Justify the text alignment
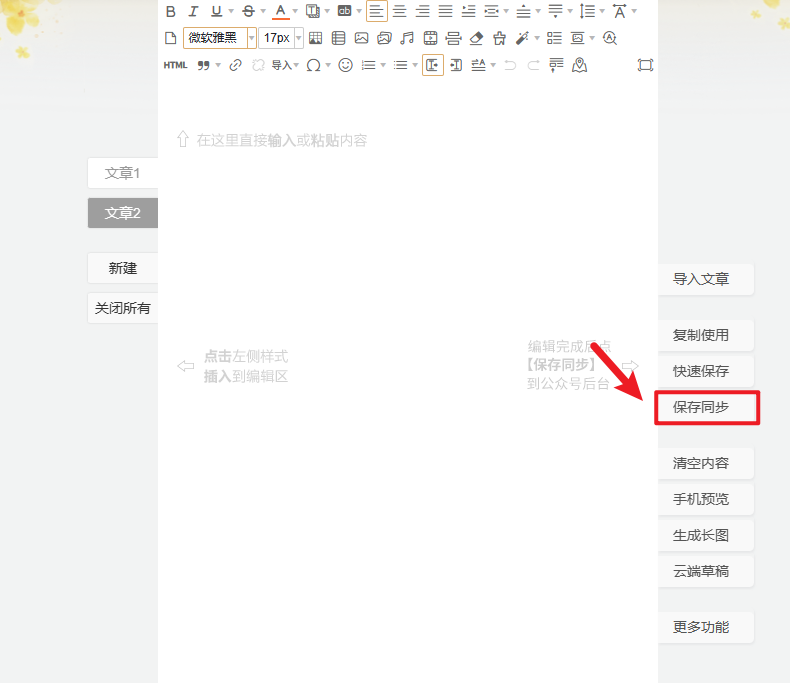The height and width of the screenshot is (683, 790). pos(445,11)
